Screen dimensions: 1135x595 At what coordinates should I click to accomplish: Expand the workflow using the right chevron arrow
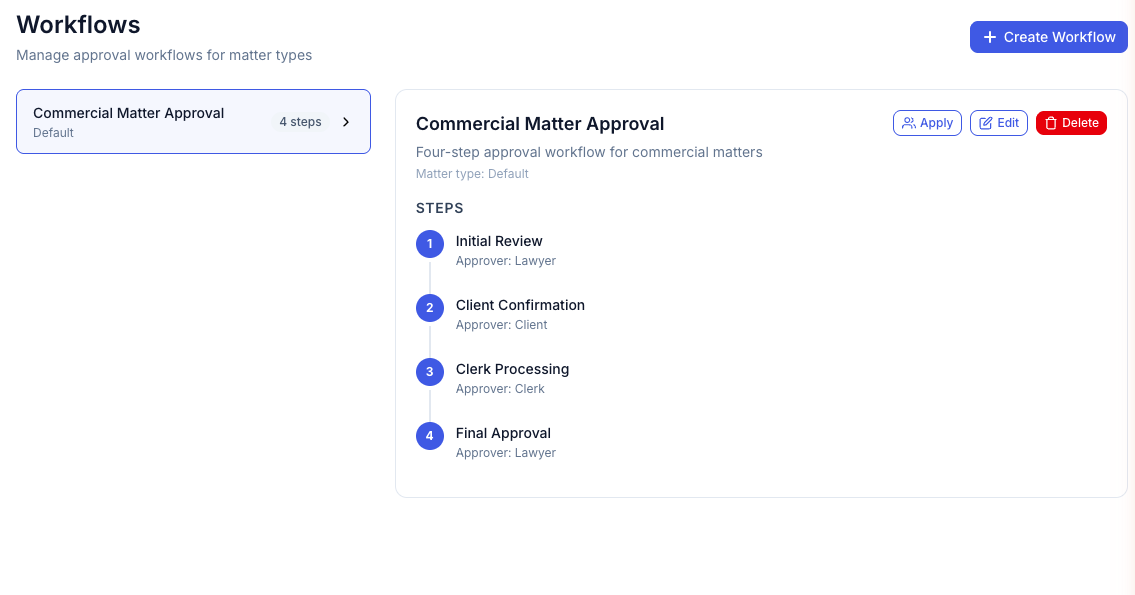(346, 122)
